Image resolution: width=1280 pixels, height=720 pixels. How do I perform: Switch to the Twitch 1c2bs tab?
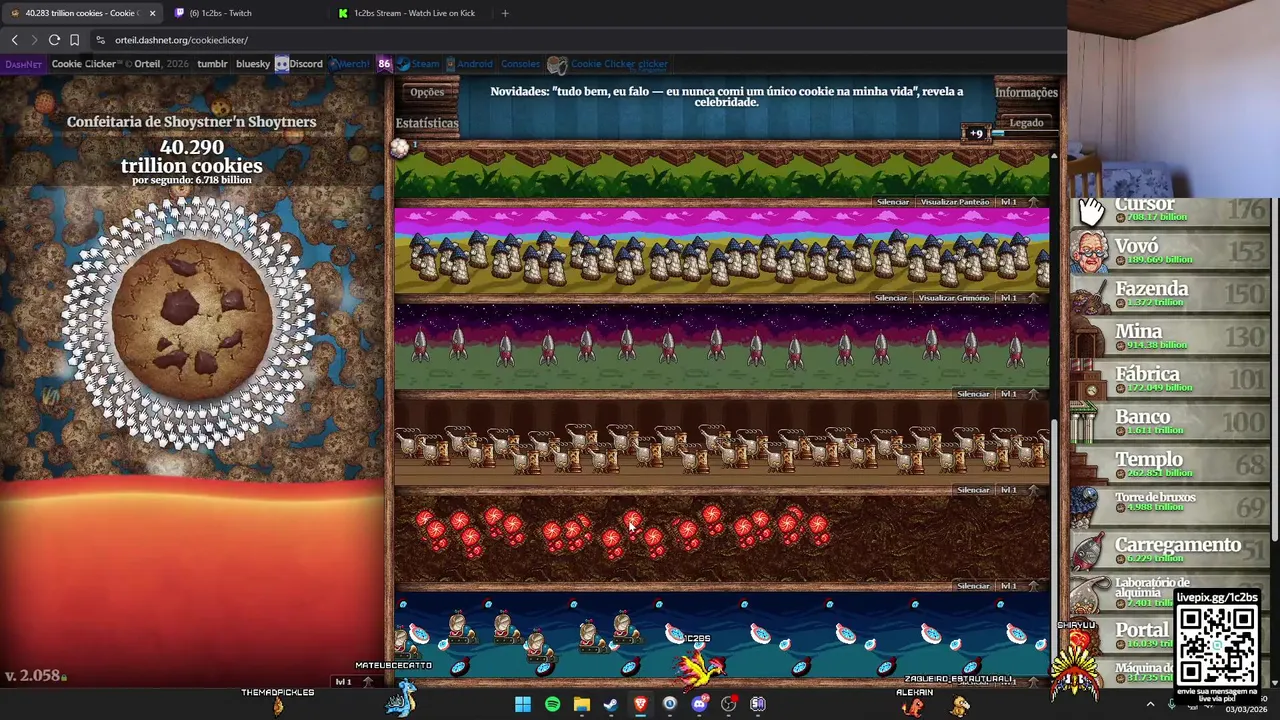point(247,13)
